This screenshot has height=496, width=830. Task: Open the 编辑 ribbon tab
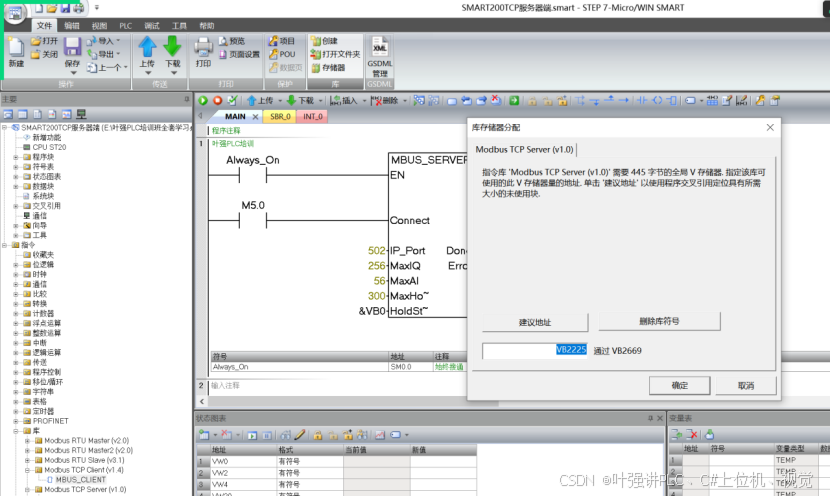pos(71,25)
